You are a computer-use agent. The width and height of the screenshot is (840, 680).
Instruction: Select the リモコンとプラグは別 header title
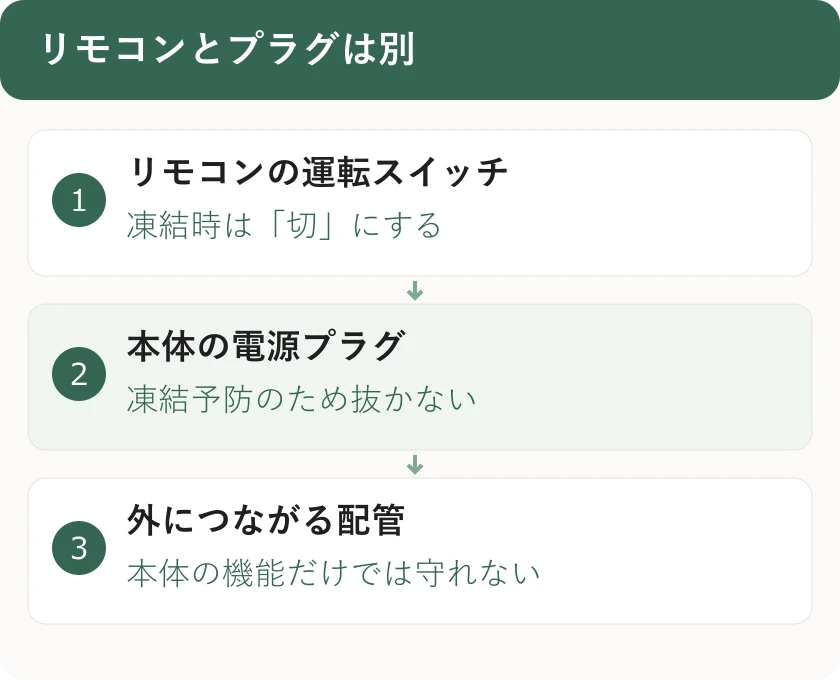pos(228,49)
